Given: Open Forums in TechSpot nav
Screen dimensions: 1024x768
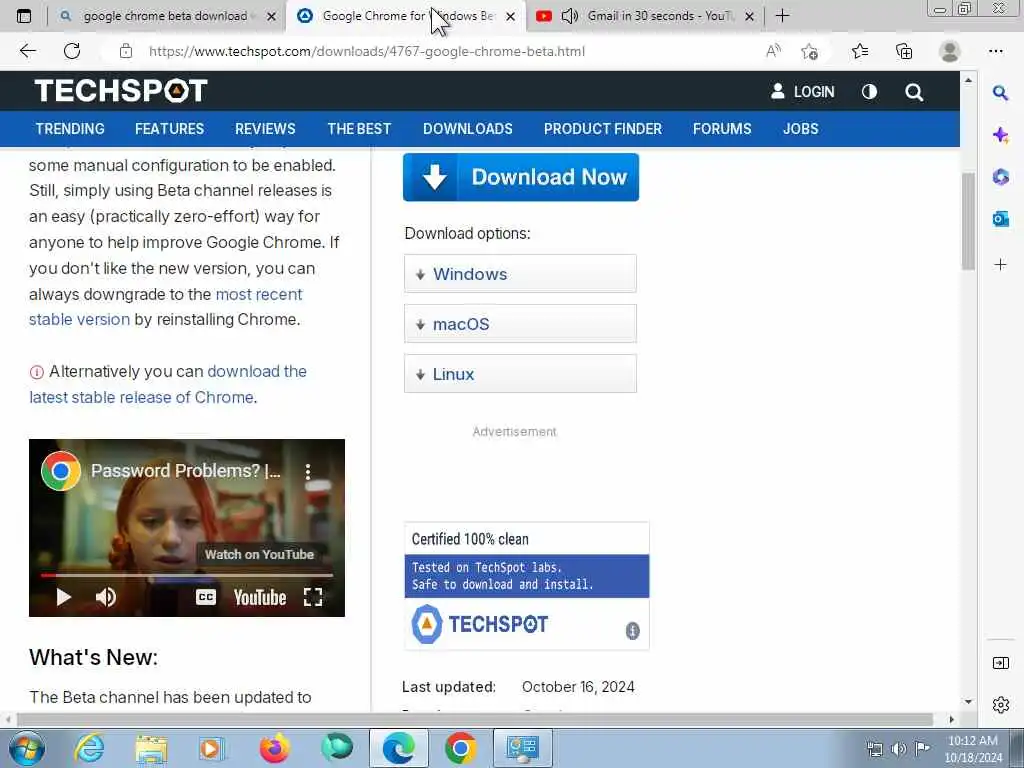Looking at the screenshot, I should 722,129.
